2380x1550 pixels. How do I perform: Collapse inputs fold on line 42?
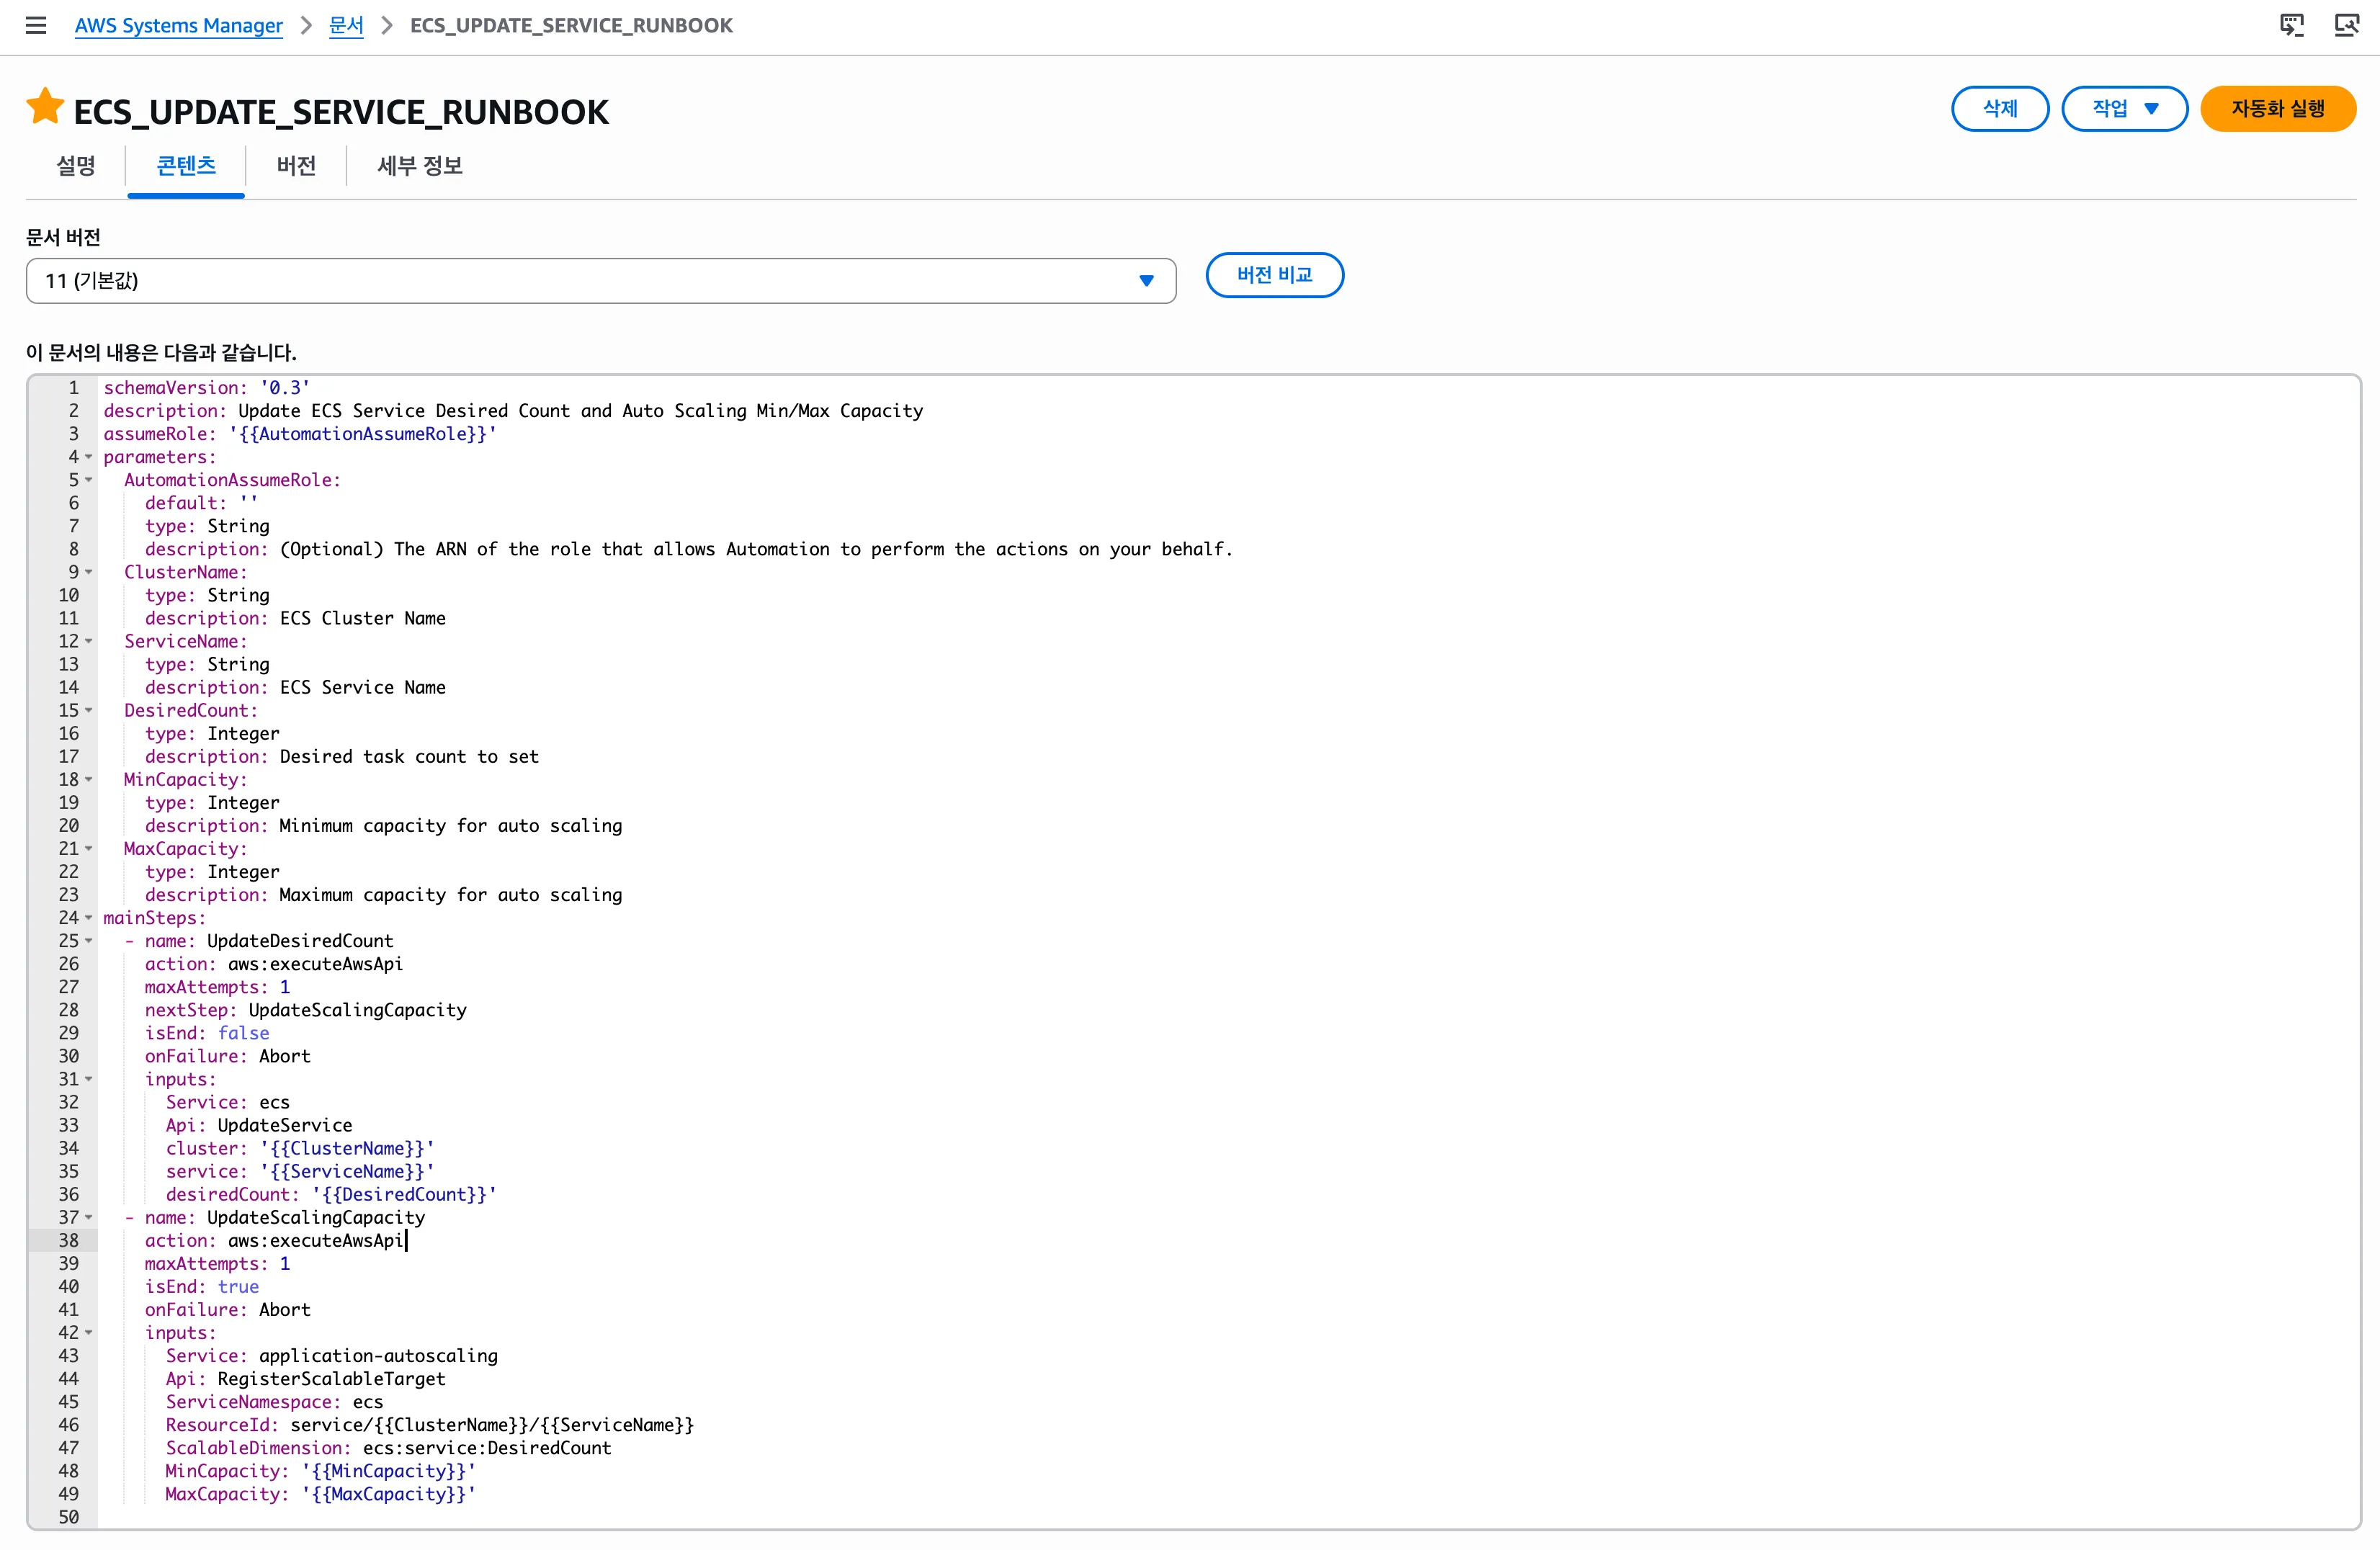tap(88, 1333)
